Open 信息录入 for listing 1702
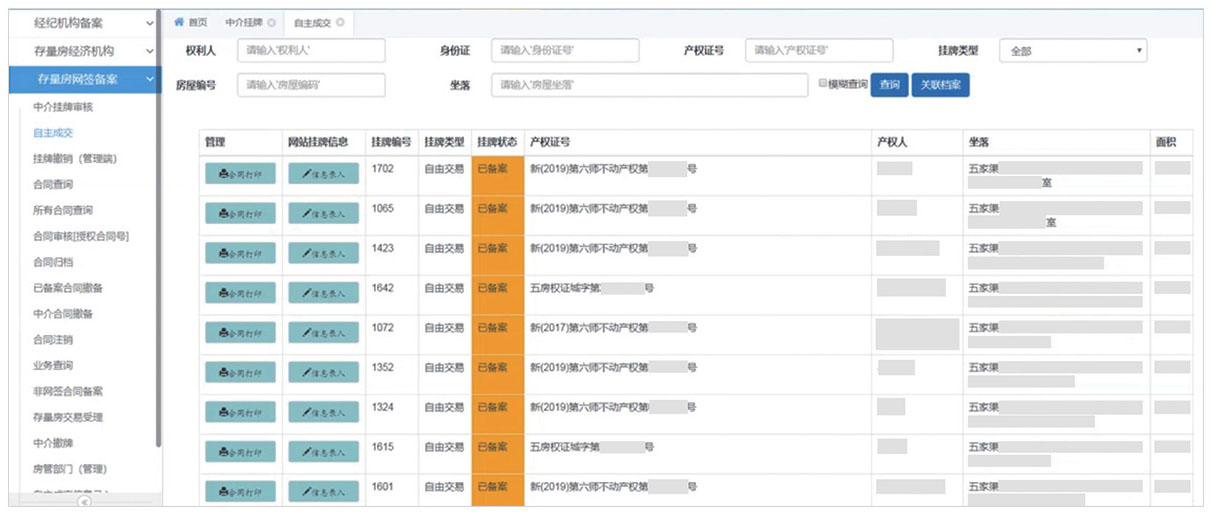 pyautogui.click(x=323, y=173)
